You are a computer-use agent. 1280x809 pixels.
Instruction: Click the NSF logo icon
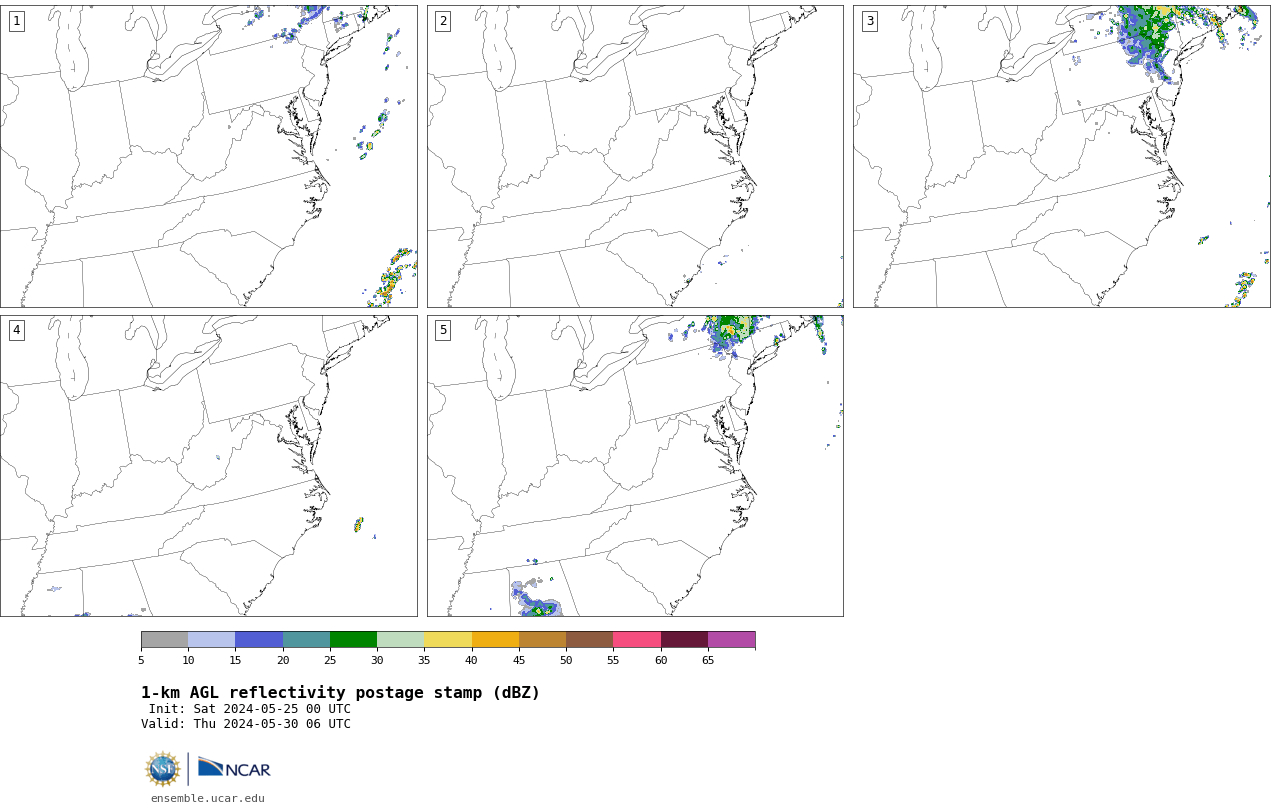click(x=163, y=769)
